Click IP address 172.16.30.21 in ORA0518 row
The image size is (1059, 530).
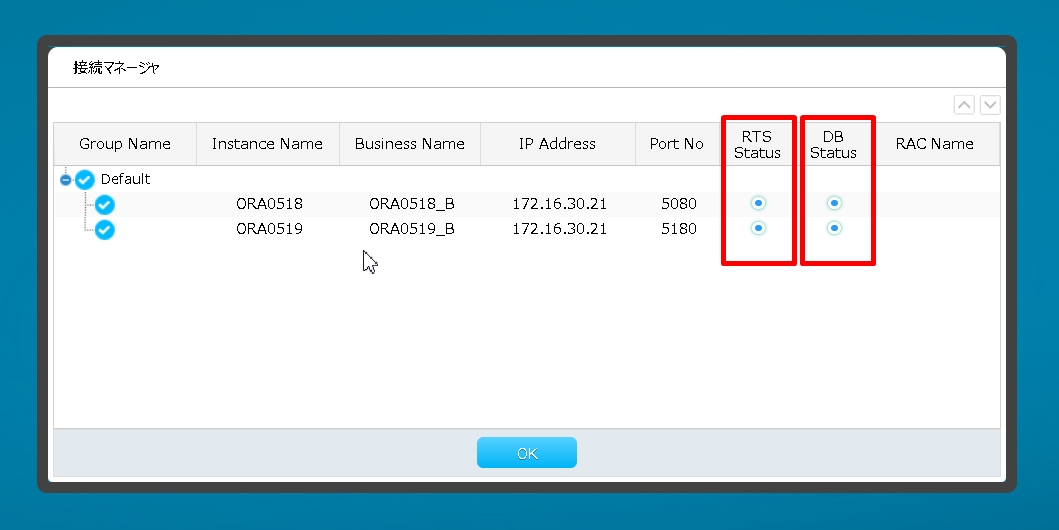(x=559, y=204)
